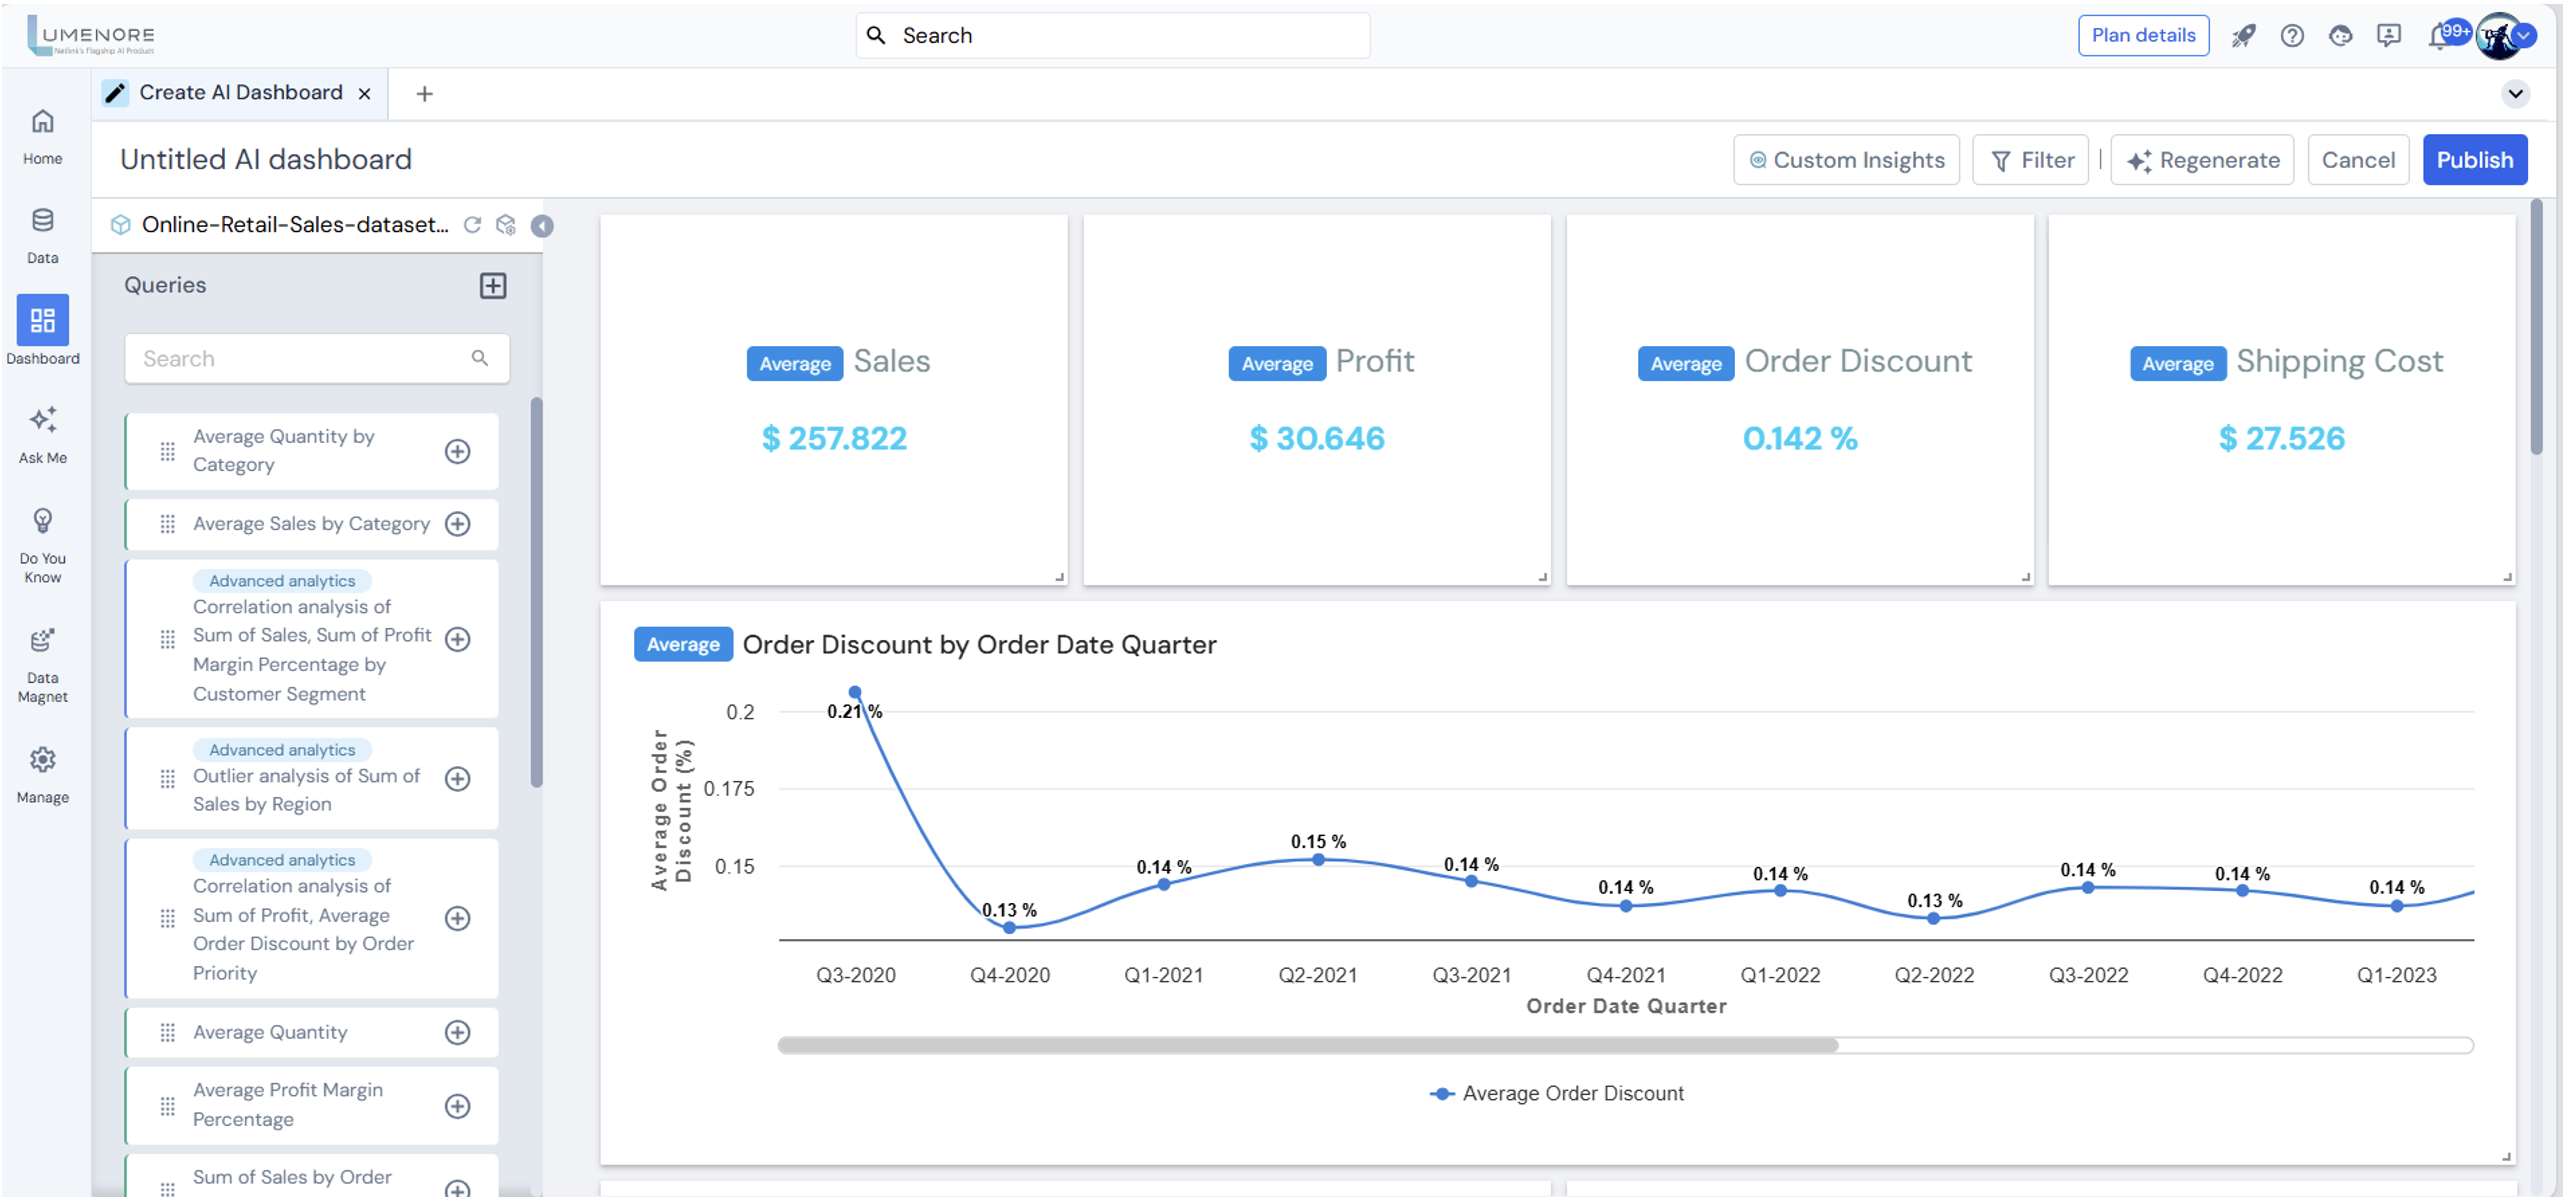Select the Create AI Dashboard tab

tap(240, 93)
